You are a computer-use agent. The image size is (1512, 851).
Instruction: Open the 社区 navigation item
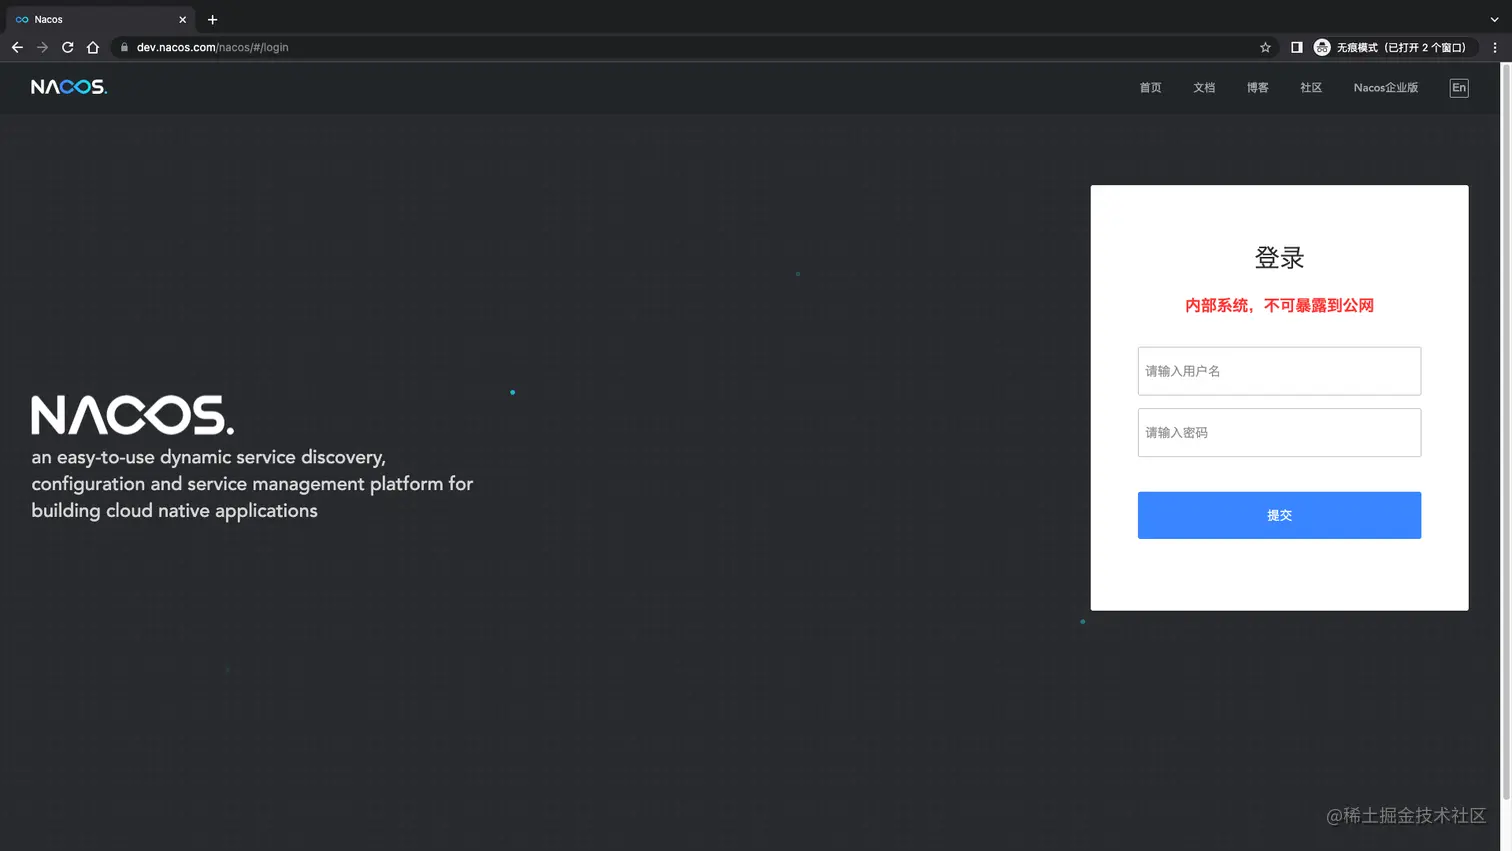tap(1311, 88)
